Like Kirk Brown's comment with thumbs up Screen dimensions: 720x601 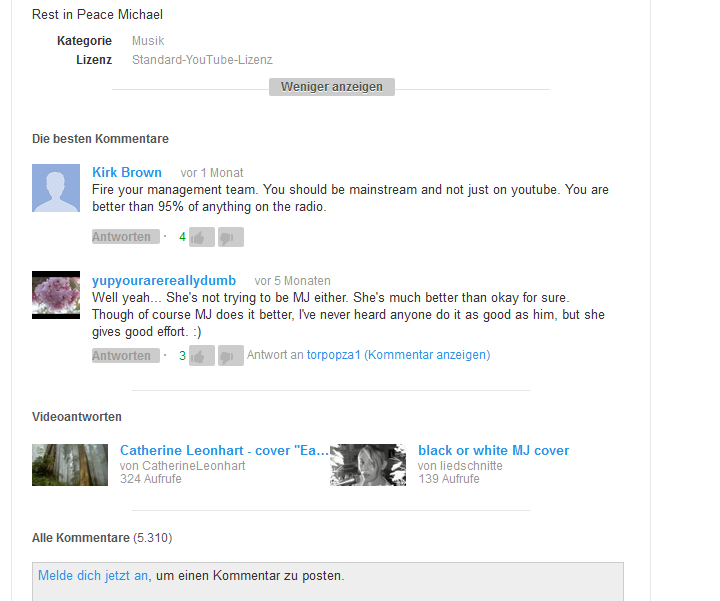[x=202, y=237]
